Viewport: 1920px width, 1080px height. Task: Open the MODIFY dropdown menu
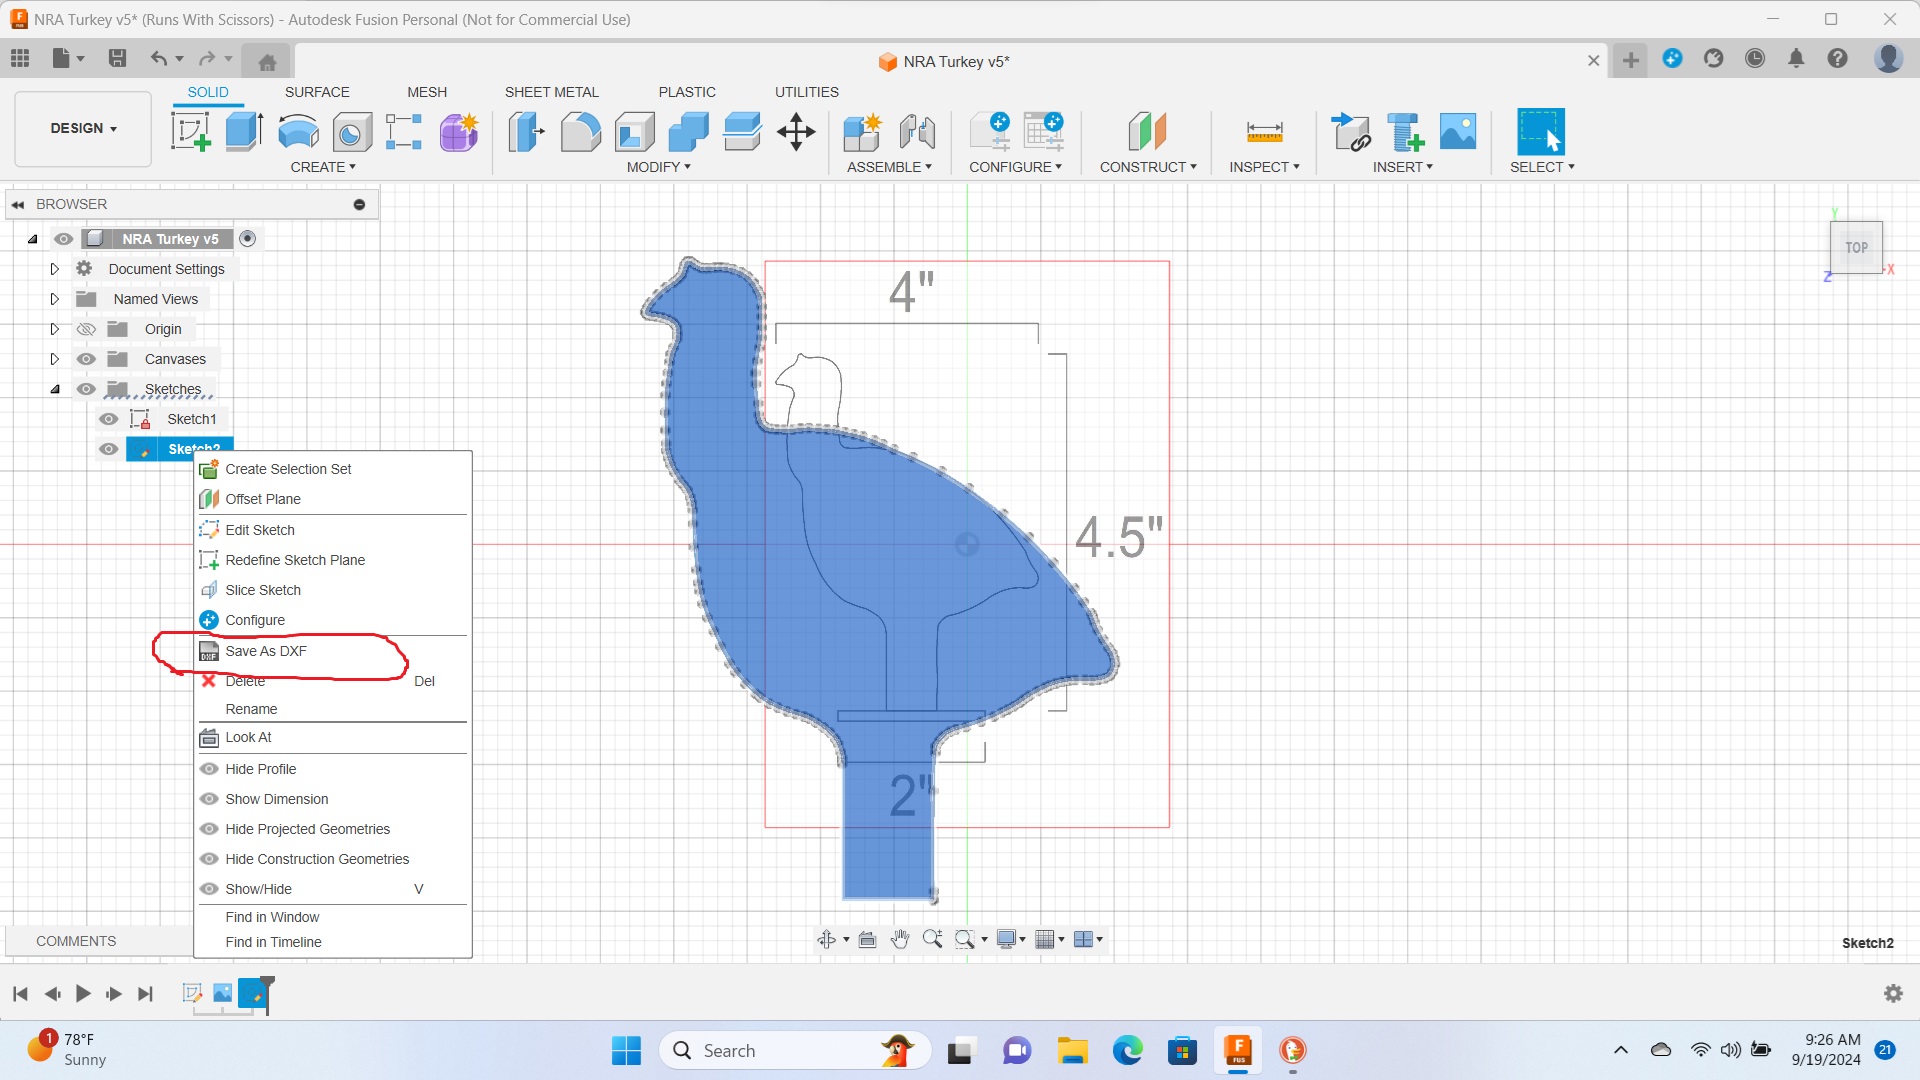[x=659, y=167]
